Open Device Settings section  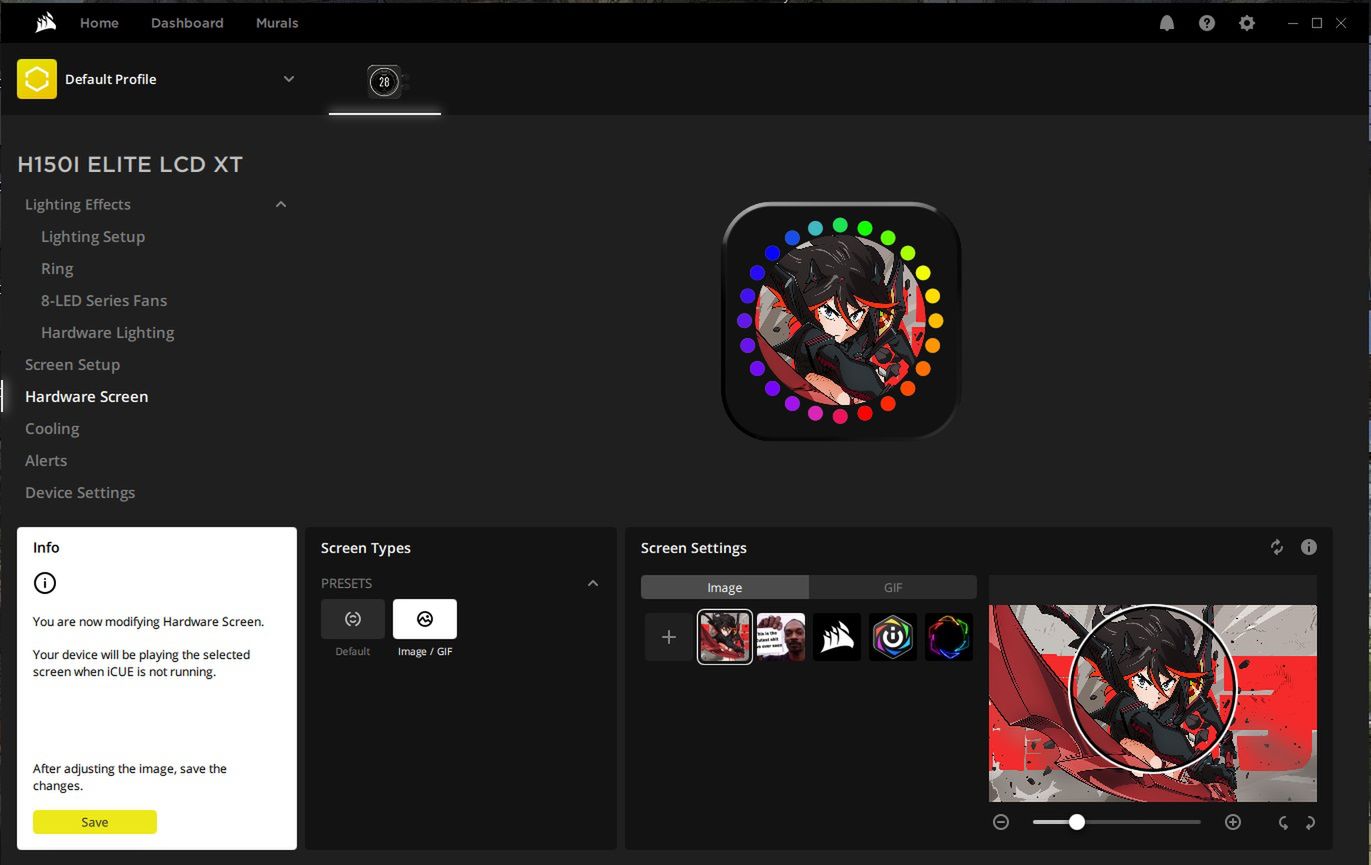pos(80,492)
